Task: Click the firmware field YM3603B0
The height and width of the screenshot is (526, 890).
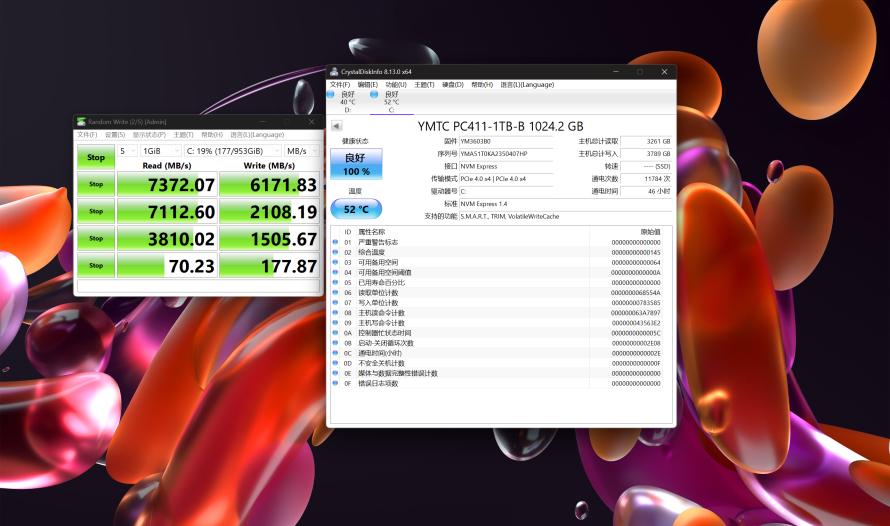Action: click(x=506, y=141)
